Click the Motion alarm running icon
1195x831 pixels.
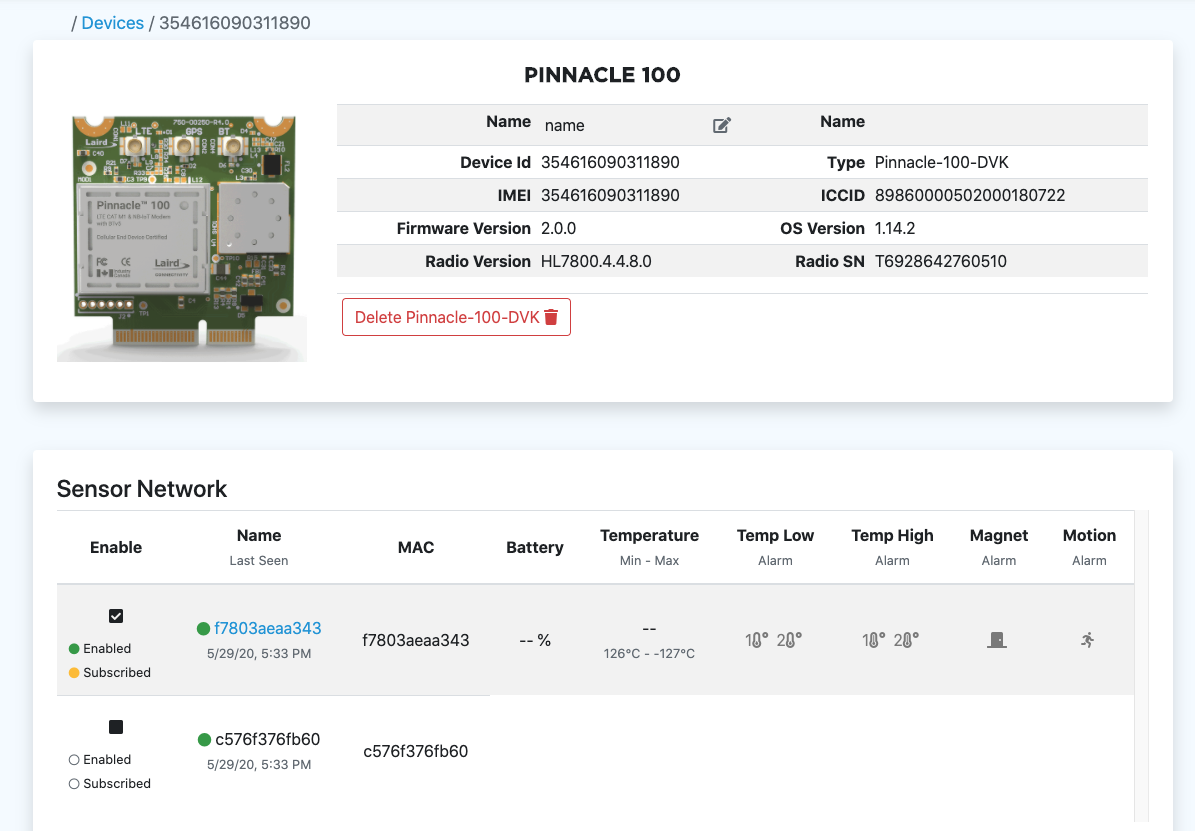(1088, 640)
